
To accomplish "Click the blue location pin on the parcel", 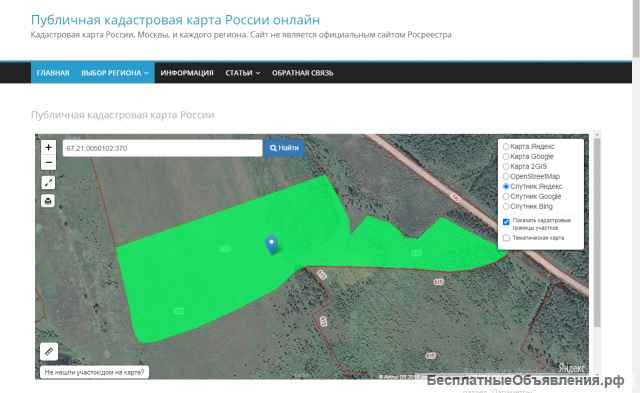I will (271, 245).
